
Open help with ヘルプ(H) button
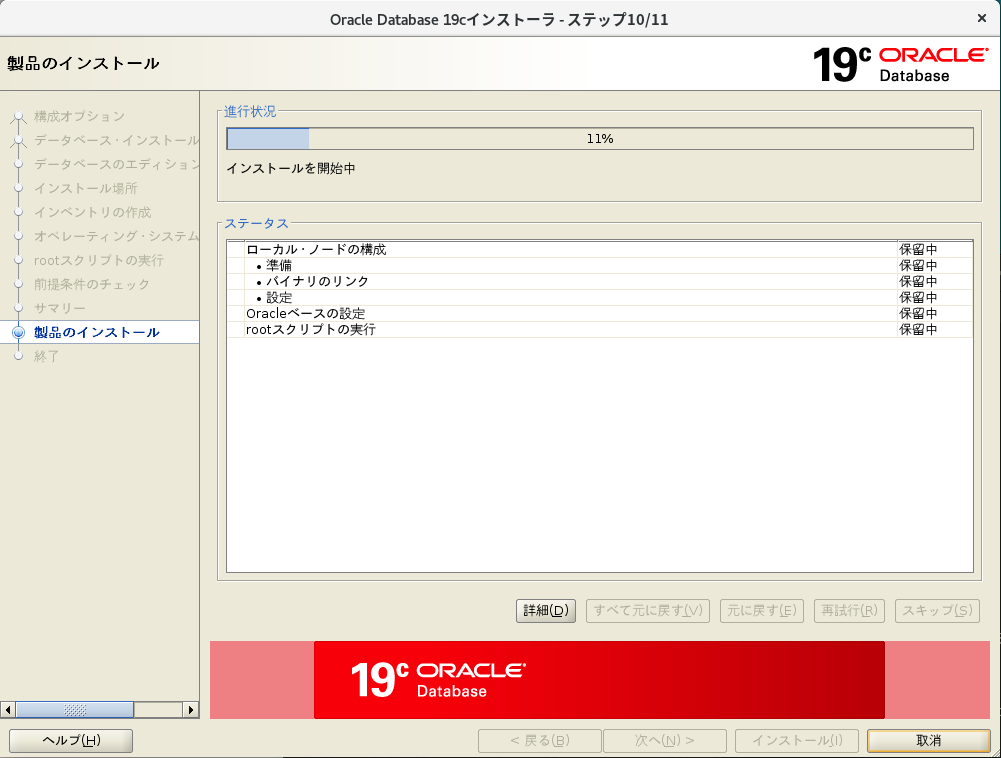70,740
